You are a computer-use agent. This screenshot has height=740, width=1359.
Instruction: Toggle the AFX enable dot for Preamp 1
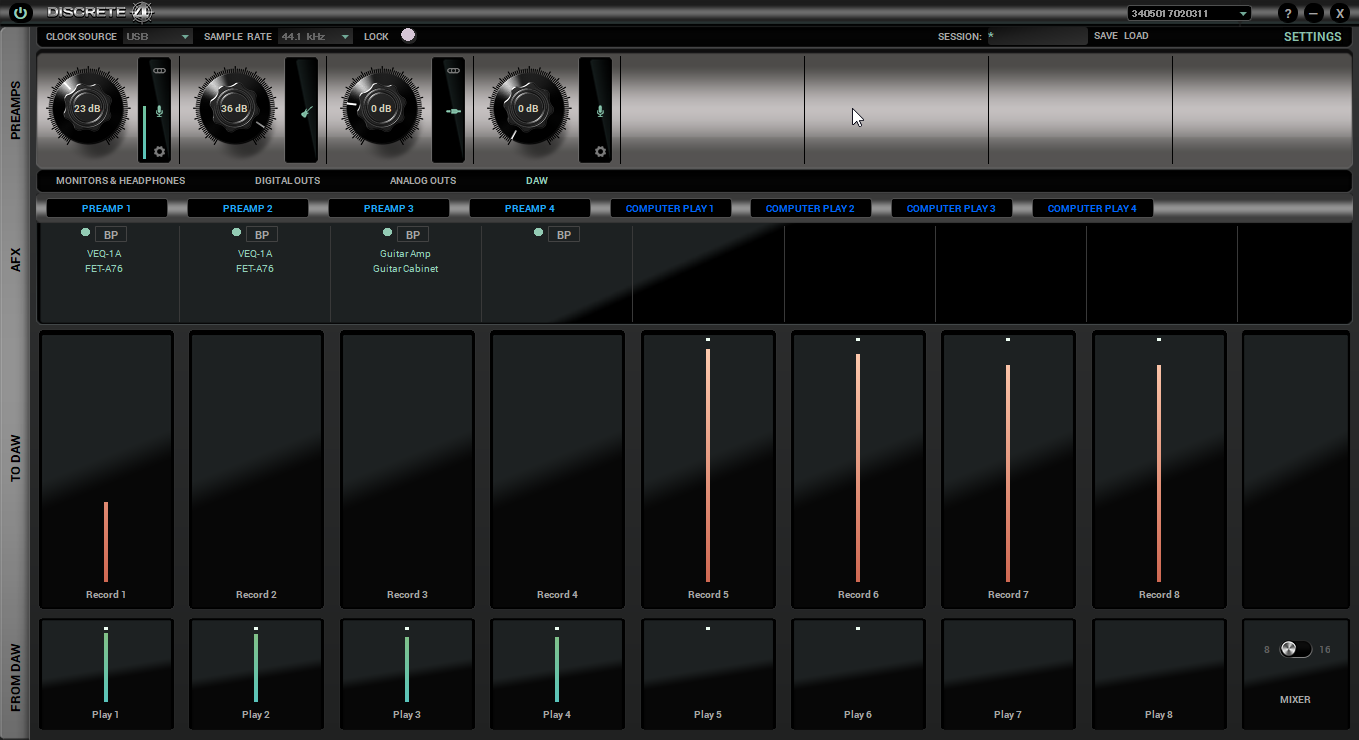click(85, 232)
